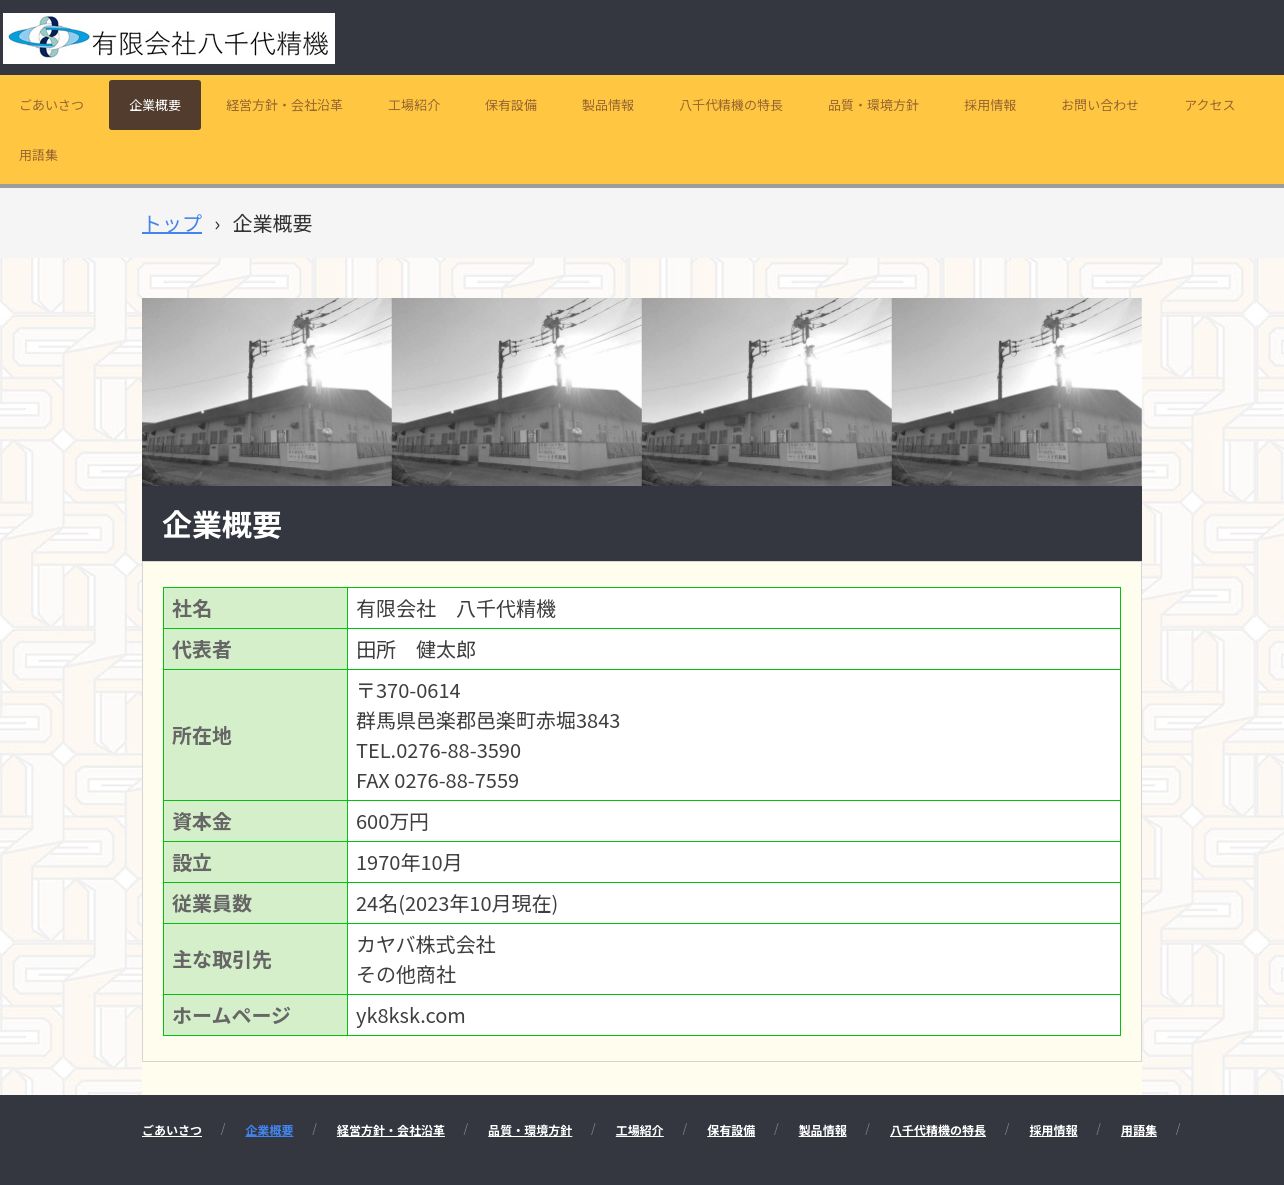The height and width of the screenshot is (1185, 1284).
Task: Navigate to 品質・環境方針 in the top menu
Action: 873,105
